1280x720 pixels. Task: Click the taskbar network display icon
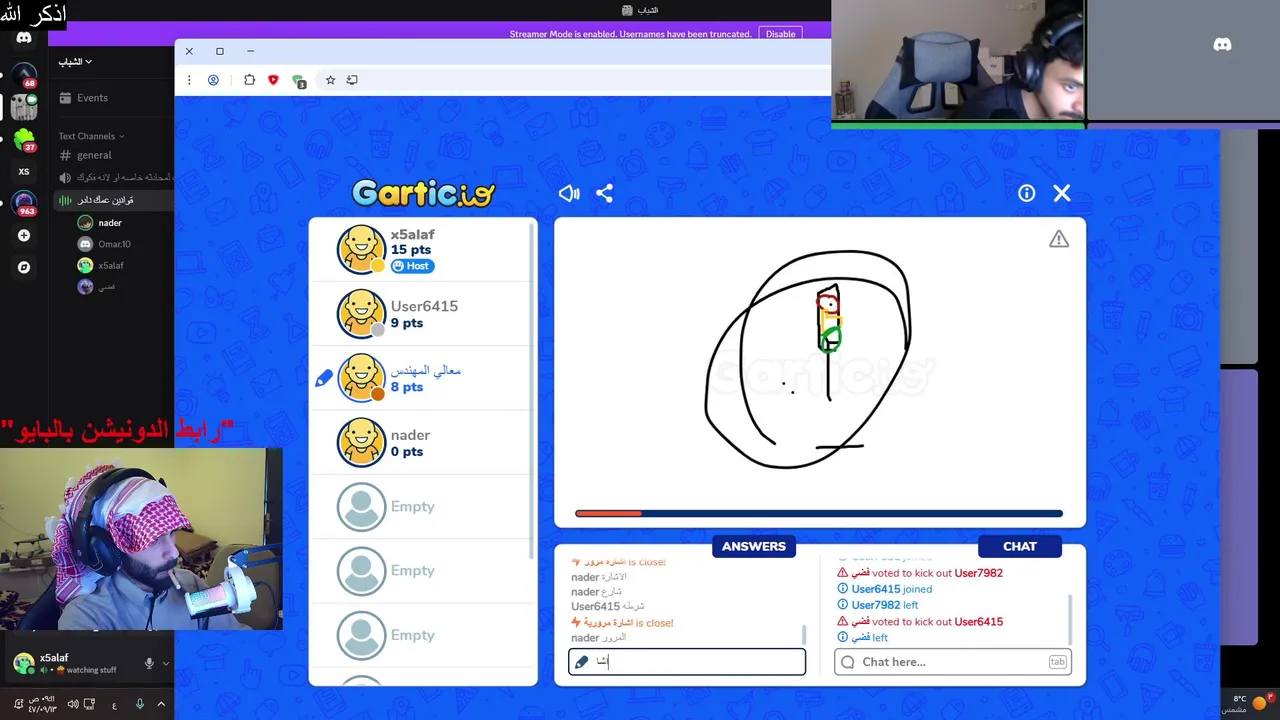[90, 704]
